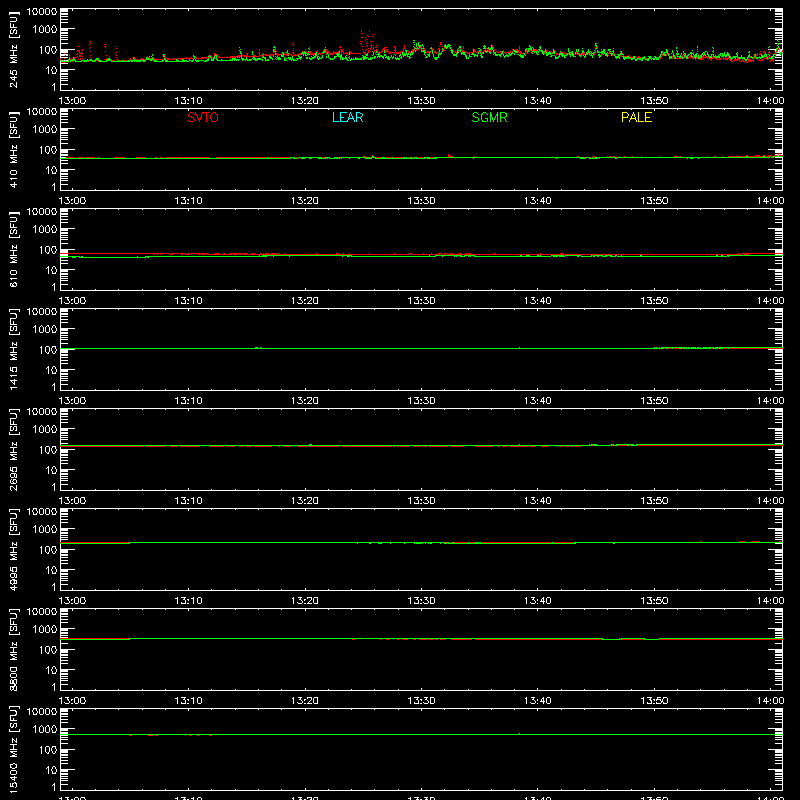Click 14:00 tick label under 610 MHz plot
The width and height of the screenshot is (800, 800).
770,301
